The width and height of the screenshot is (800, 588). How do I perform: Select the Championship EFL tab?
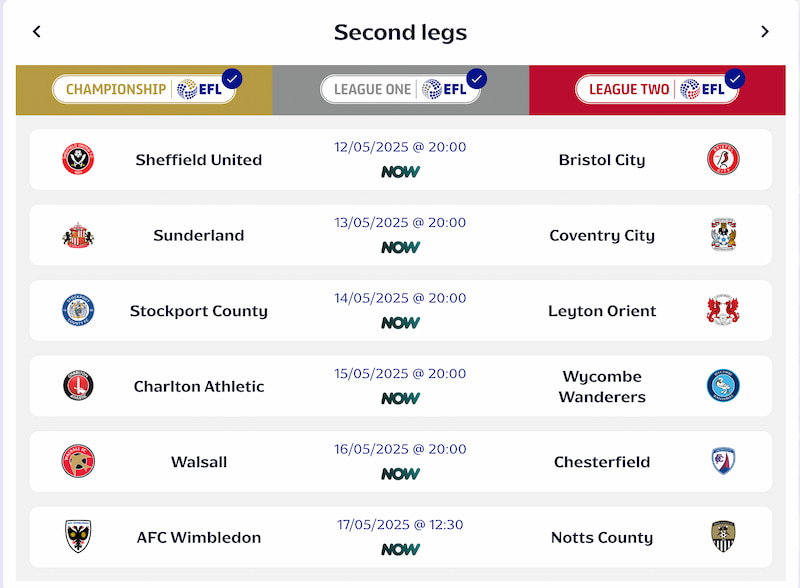click(x=144, y=89)
